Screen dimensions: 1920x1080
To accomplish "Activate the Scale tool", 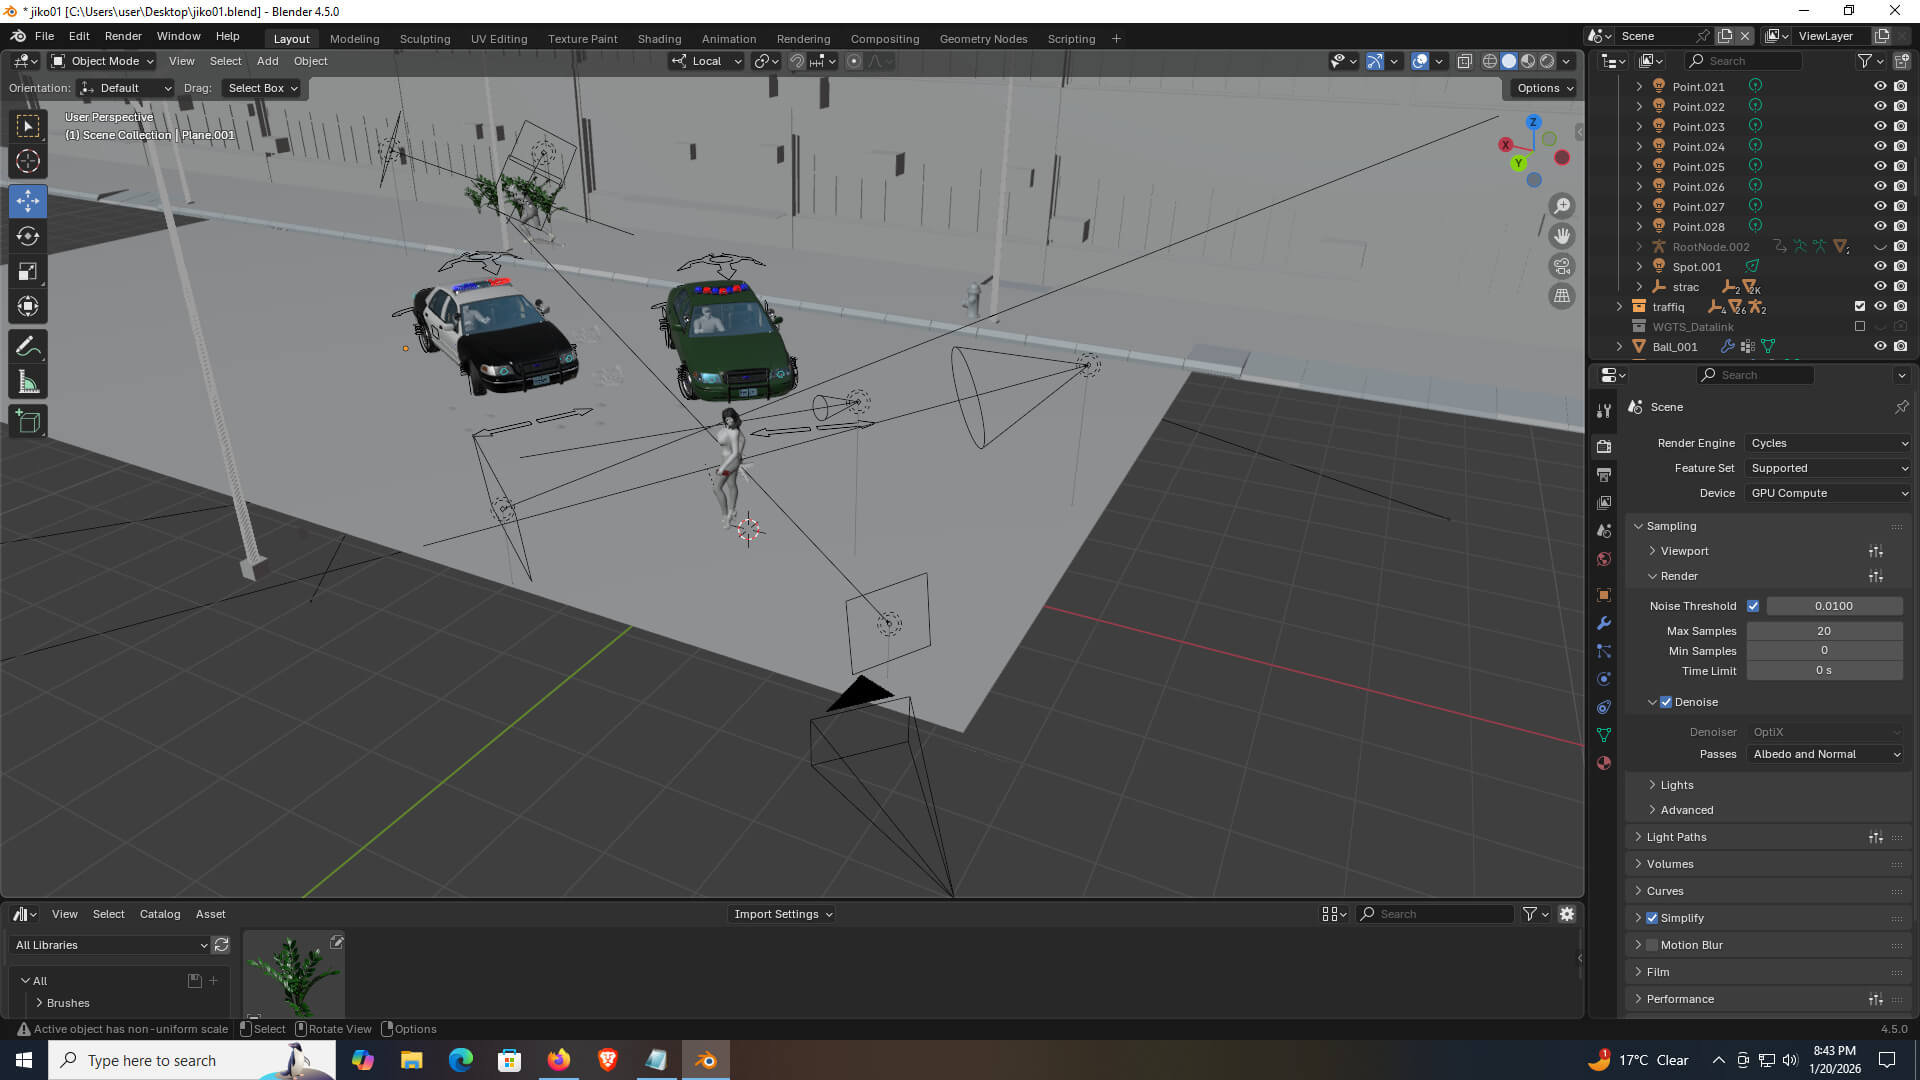I will tap(28, 271).
